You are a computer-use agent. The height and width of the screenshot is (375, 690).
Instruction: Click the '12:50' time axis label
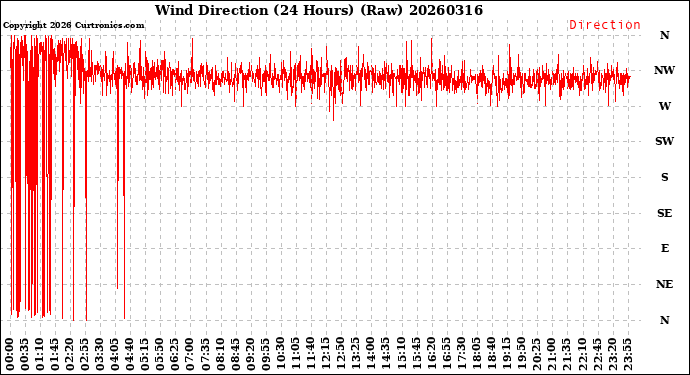341,354
